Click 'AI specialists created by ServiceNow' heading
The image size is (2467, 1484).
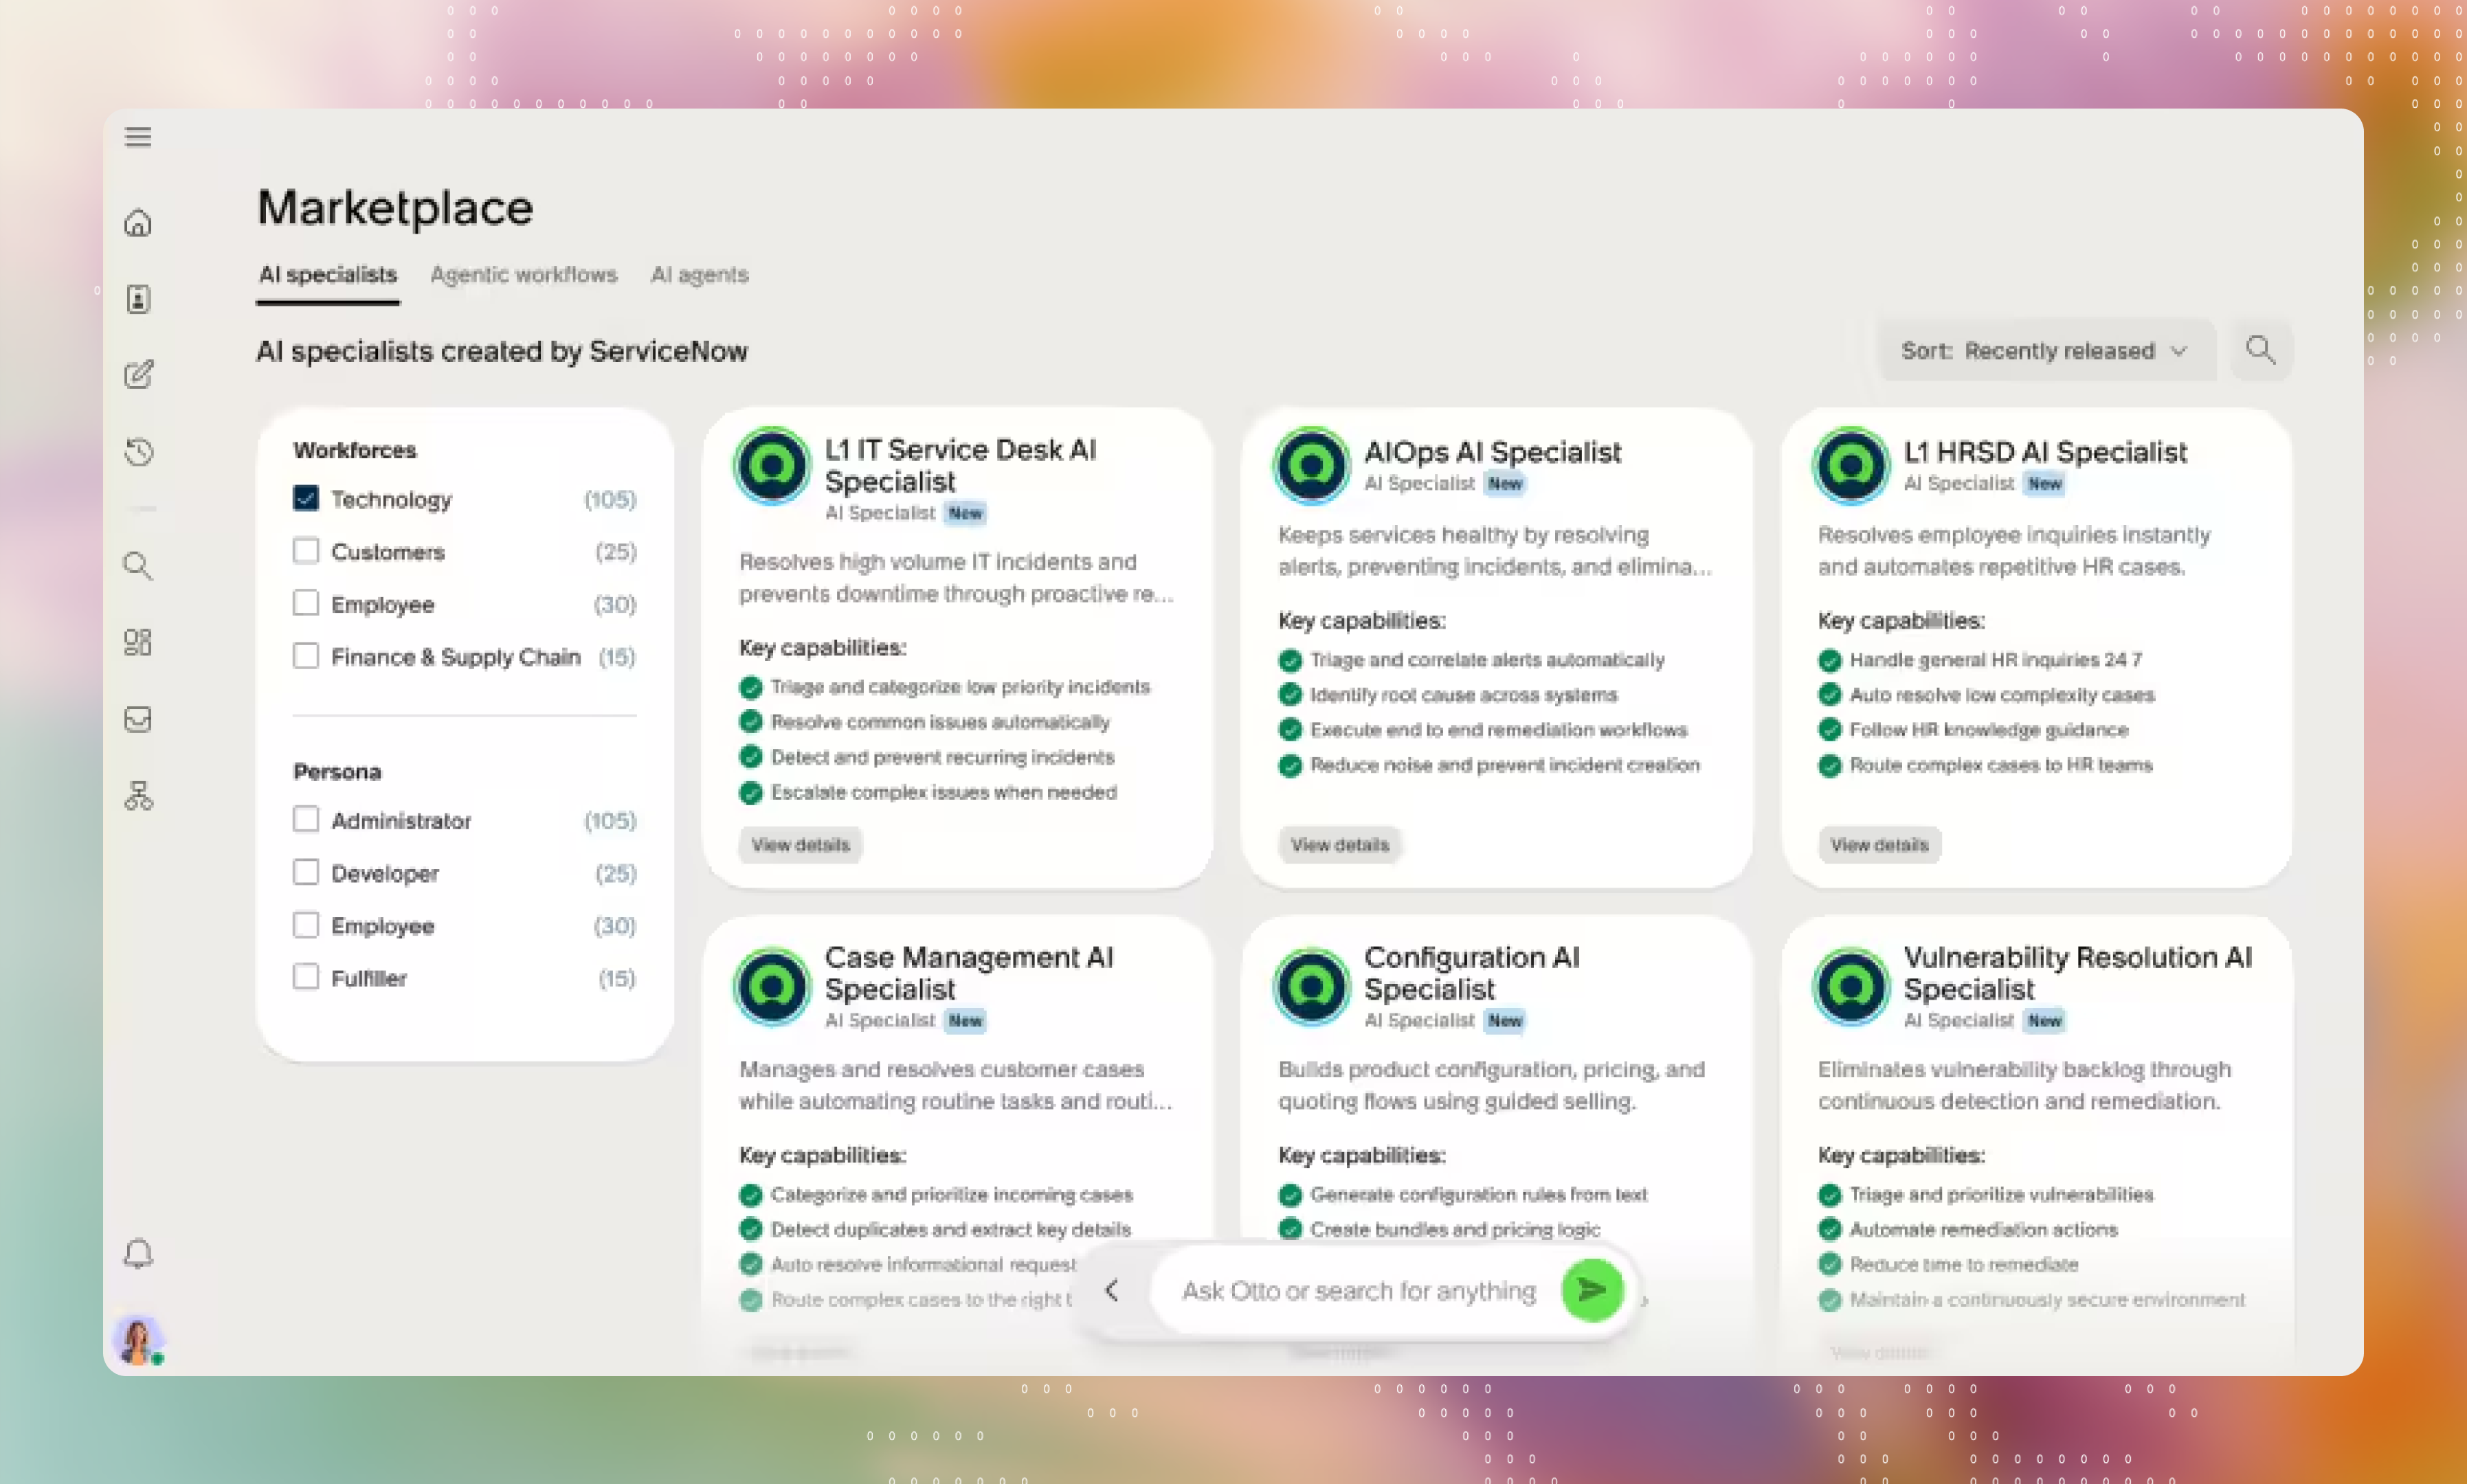[501, 351]
